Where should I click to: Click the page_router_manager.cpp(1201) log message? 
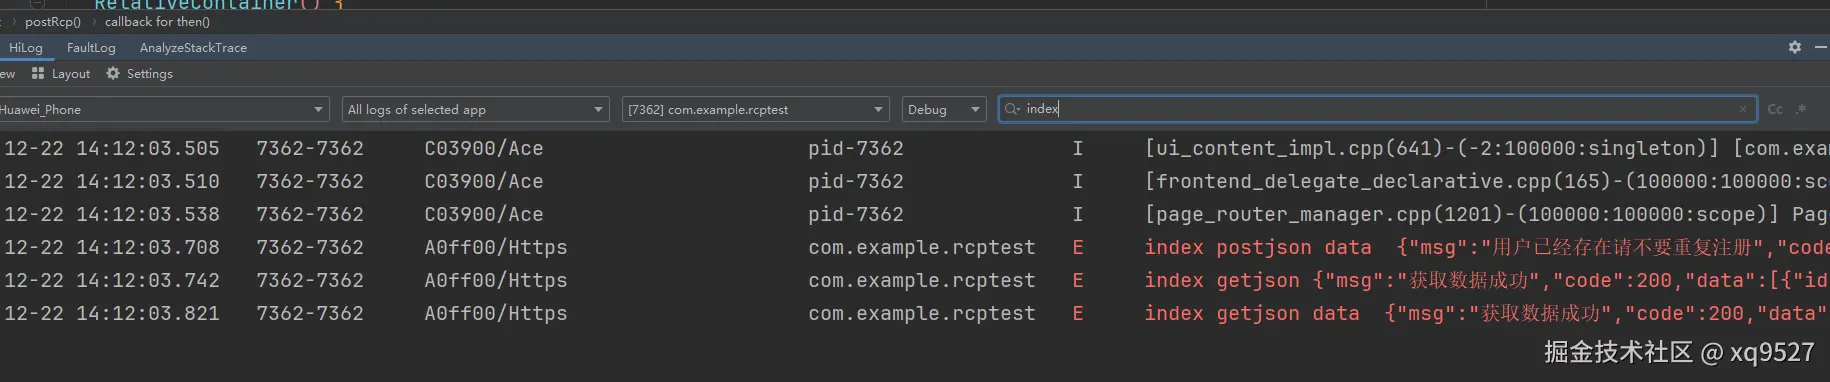(x=1487, y=214)
